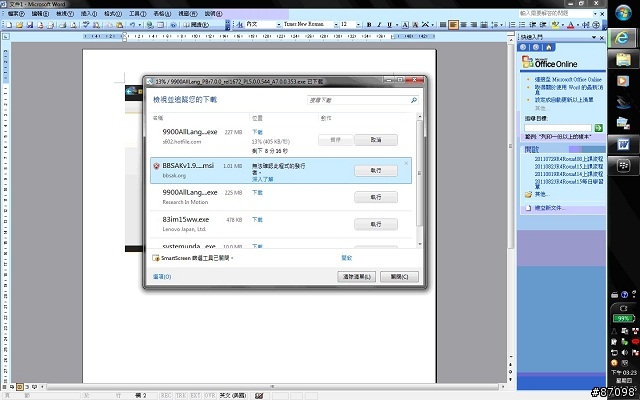Click the Open folder icon in Word toolbar
The image size is (640, 400).
19,25
